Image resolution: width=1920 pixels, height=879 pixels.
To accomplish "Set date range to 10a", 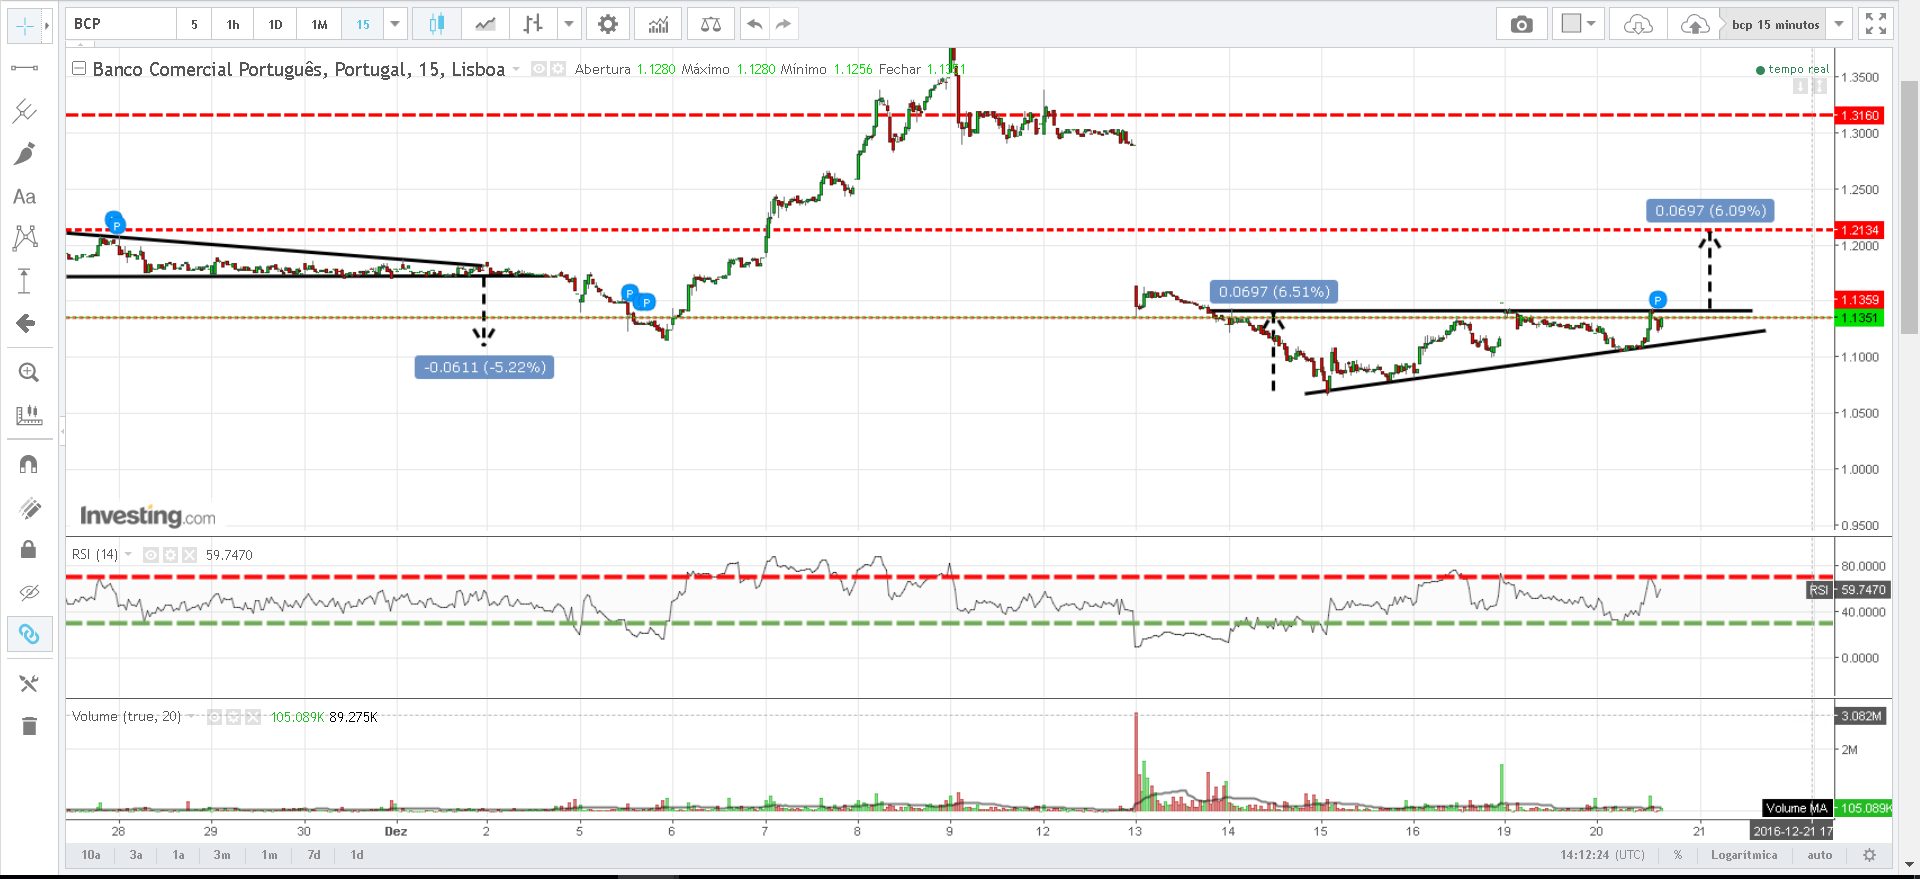I will (x=91, y=855).
